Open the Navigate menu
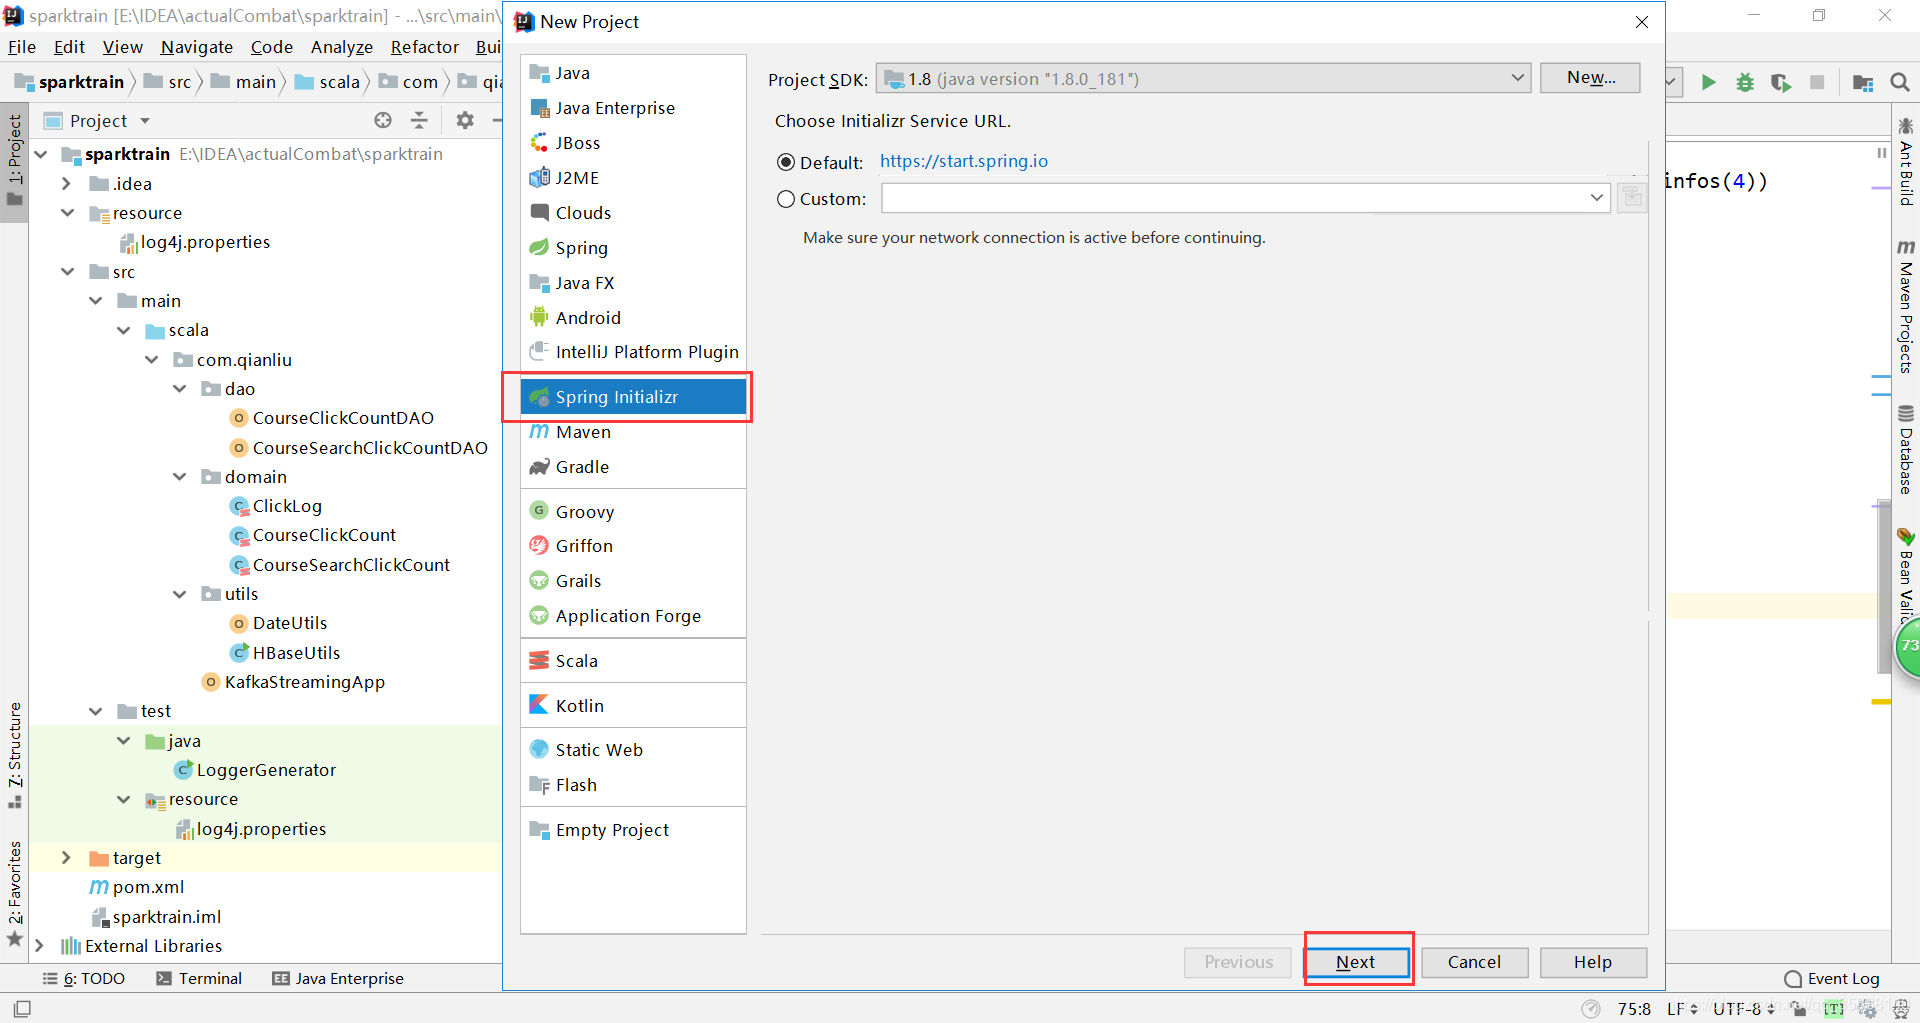 tap(197, 47)
